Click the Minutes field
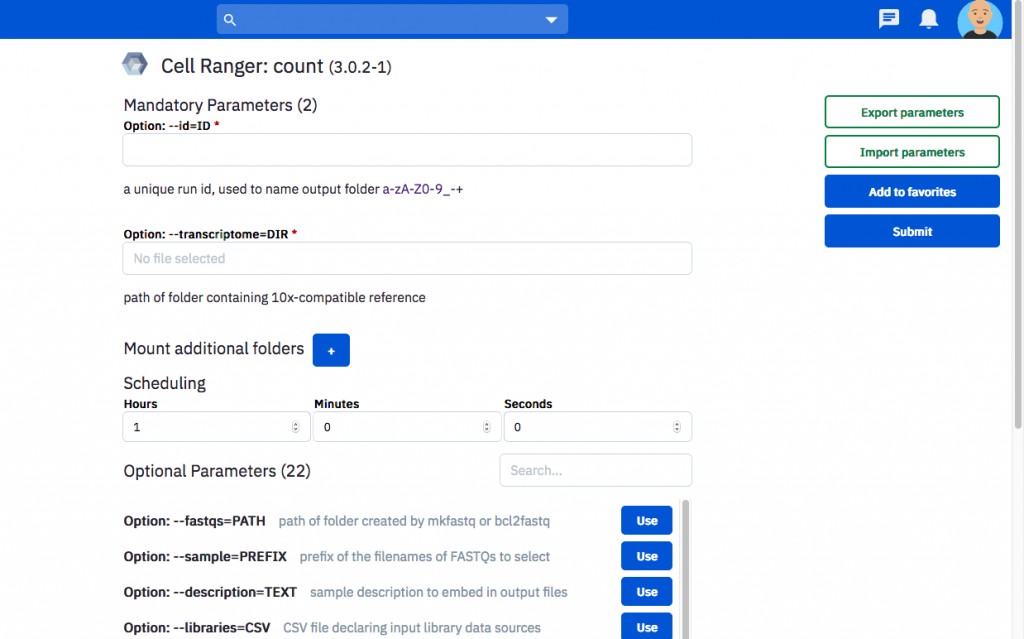This screenshot has width=1024, height=639. click(x=407, y=427)
